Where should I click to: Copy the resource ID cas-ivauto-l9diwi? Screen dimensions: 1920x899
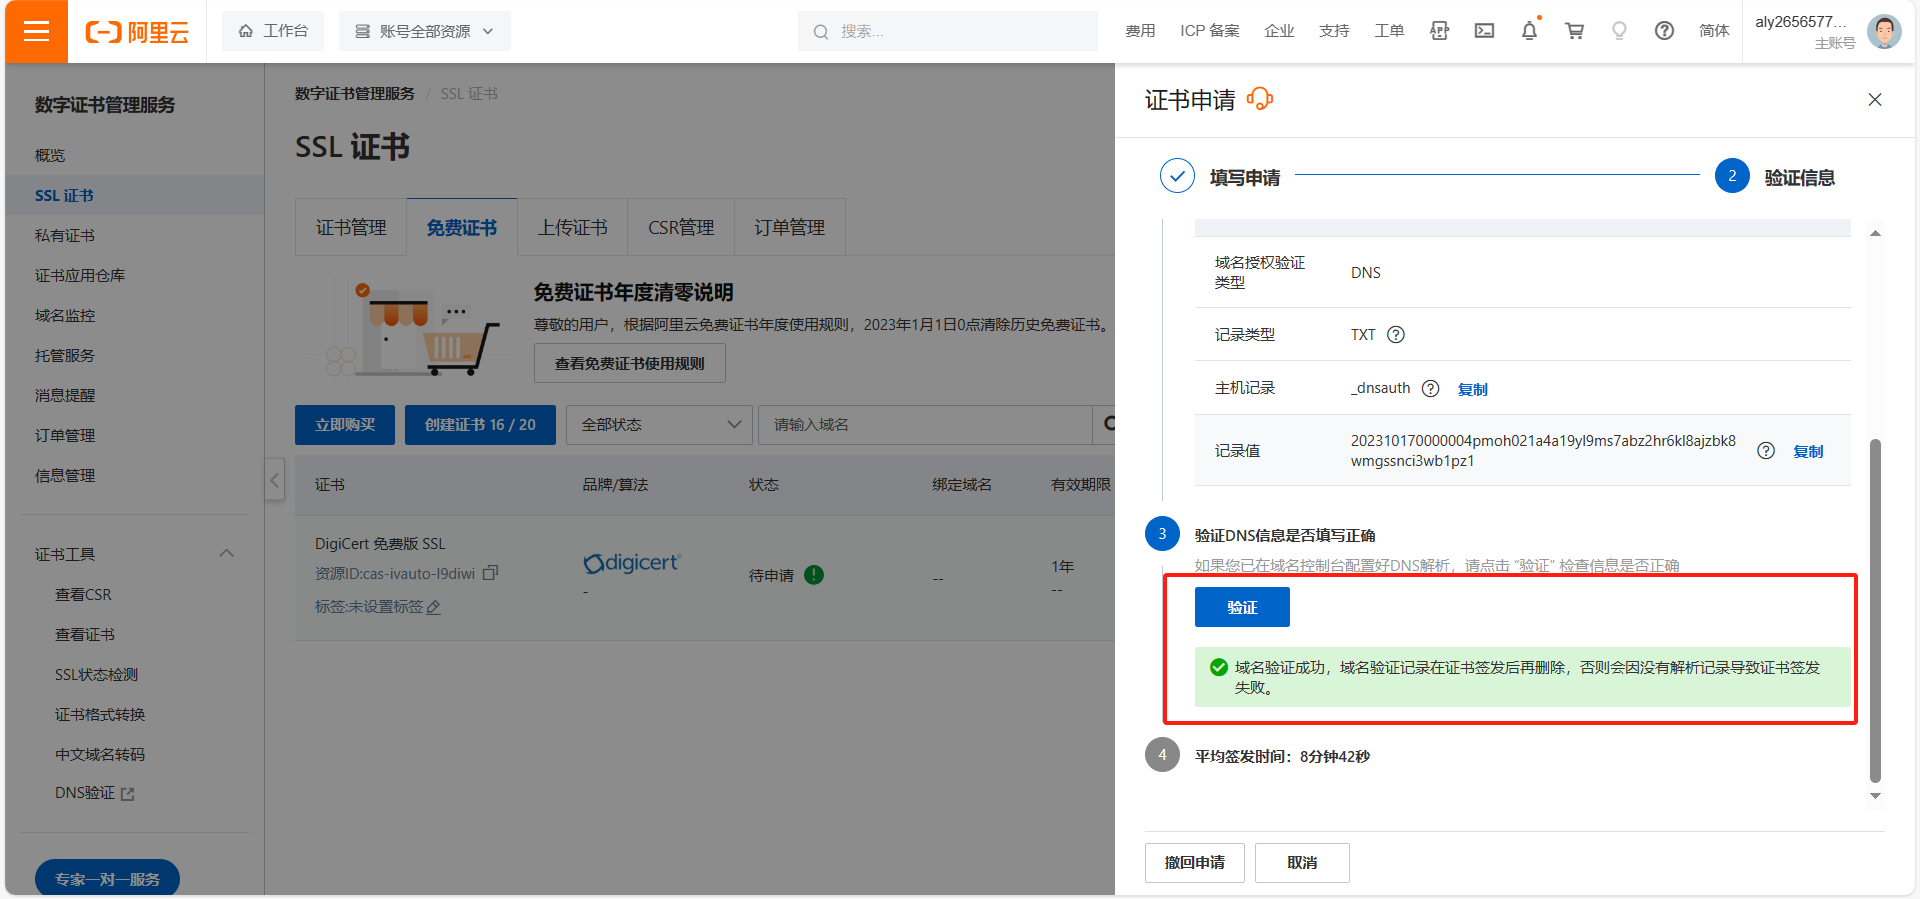point(490,573)
